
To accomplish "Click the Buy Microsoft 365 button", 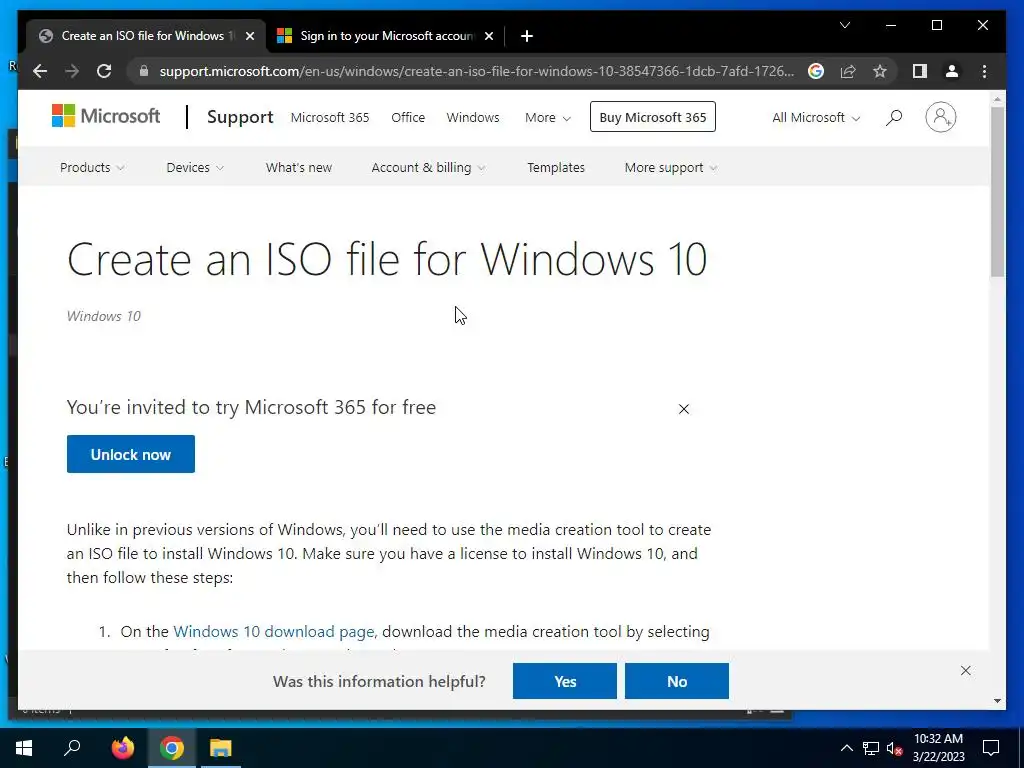I will coord(652,117).
